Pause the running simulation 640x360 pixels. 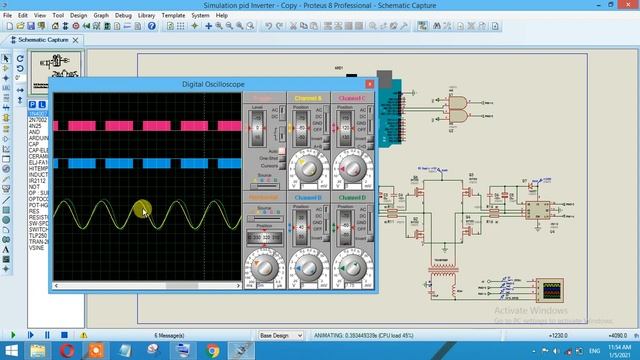(47, 335)
